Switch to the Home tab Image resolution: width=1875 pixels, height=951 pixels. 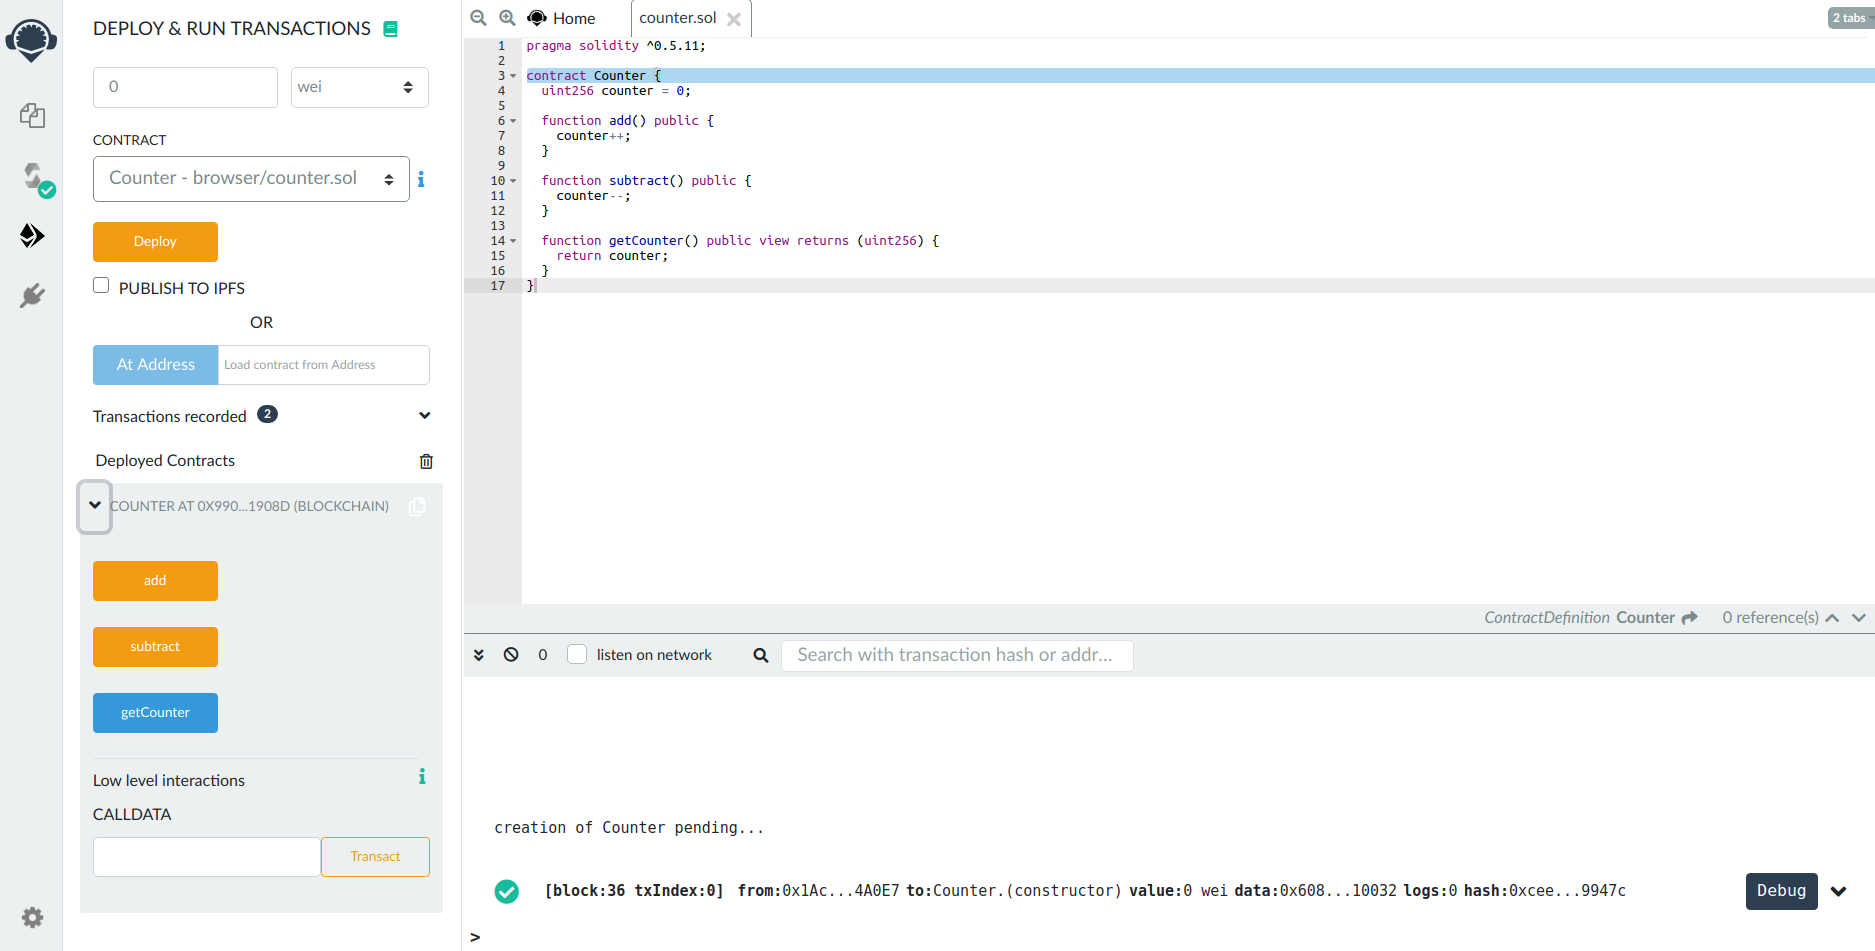click(562, 18)
